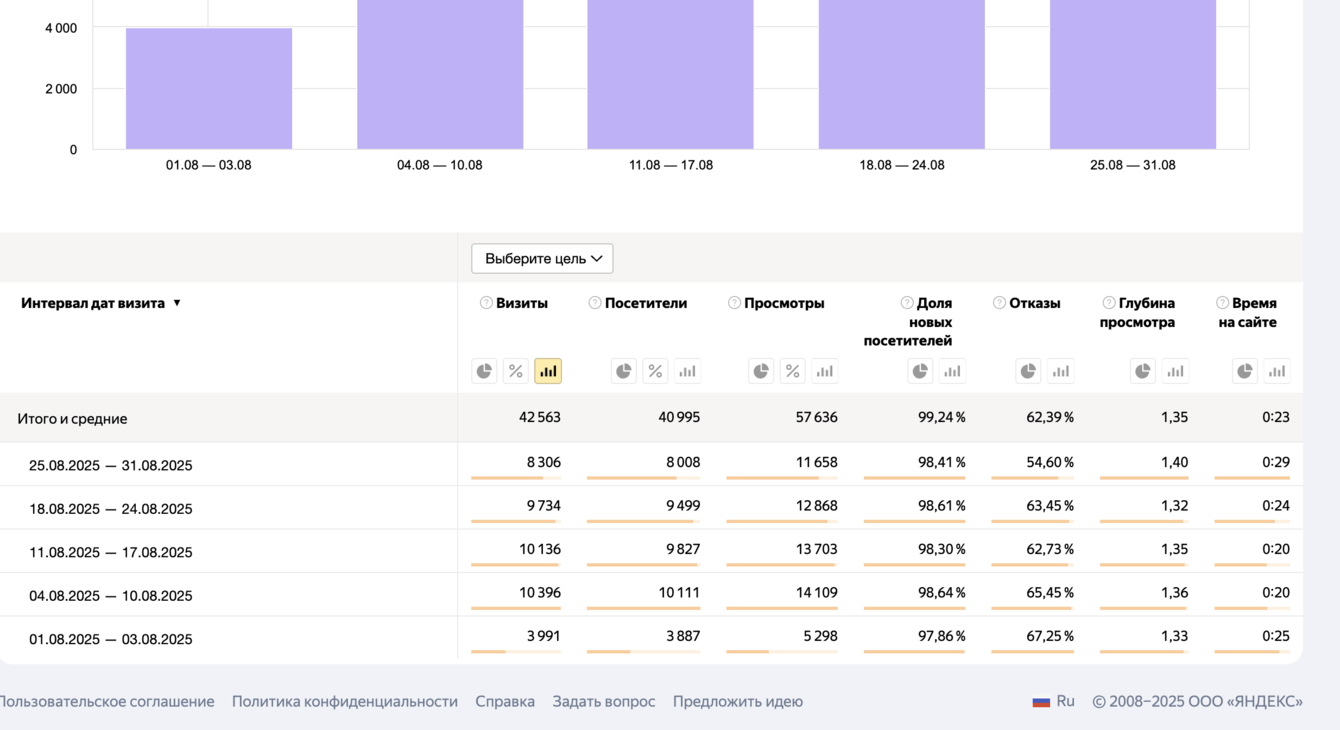Viewport: 1340px width, 730px height.
Task: Click bar chart icon under Просмотры
Action: point(825,371)
